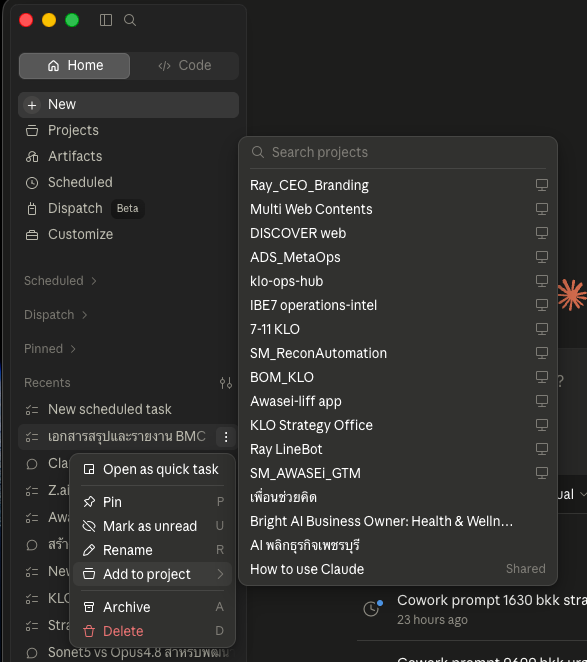Open Projects in the sidebar
The width and height of the screenshot is (587, 662).
tap(128, 130)
